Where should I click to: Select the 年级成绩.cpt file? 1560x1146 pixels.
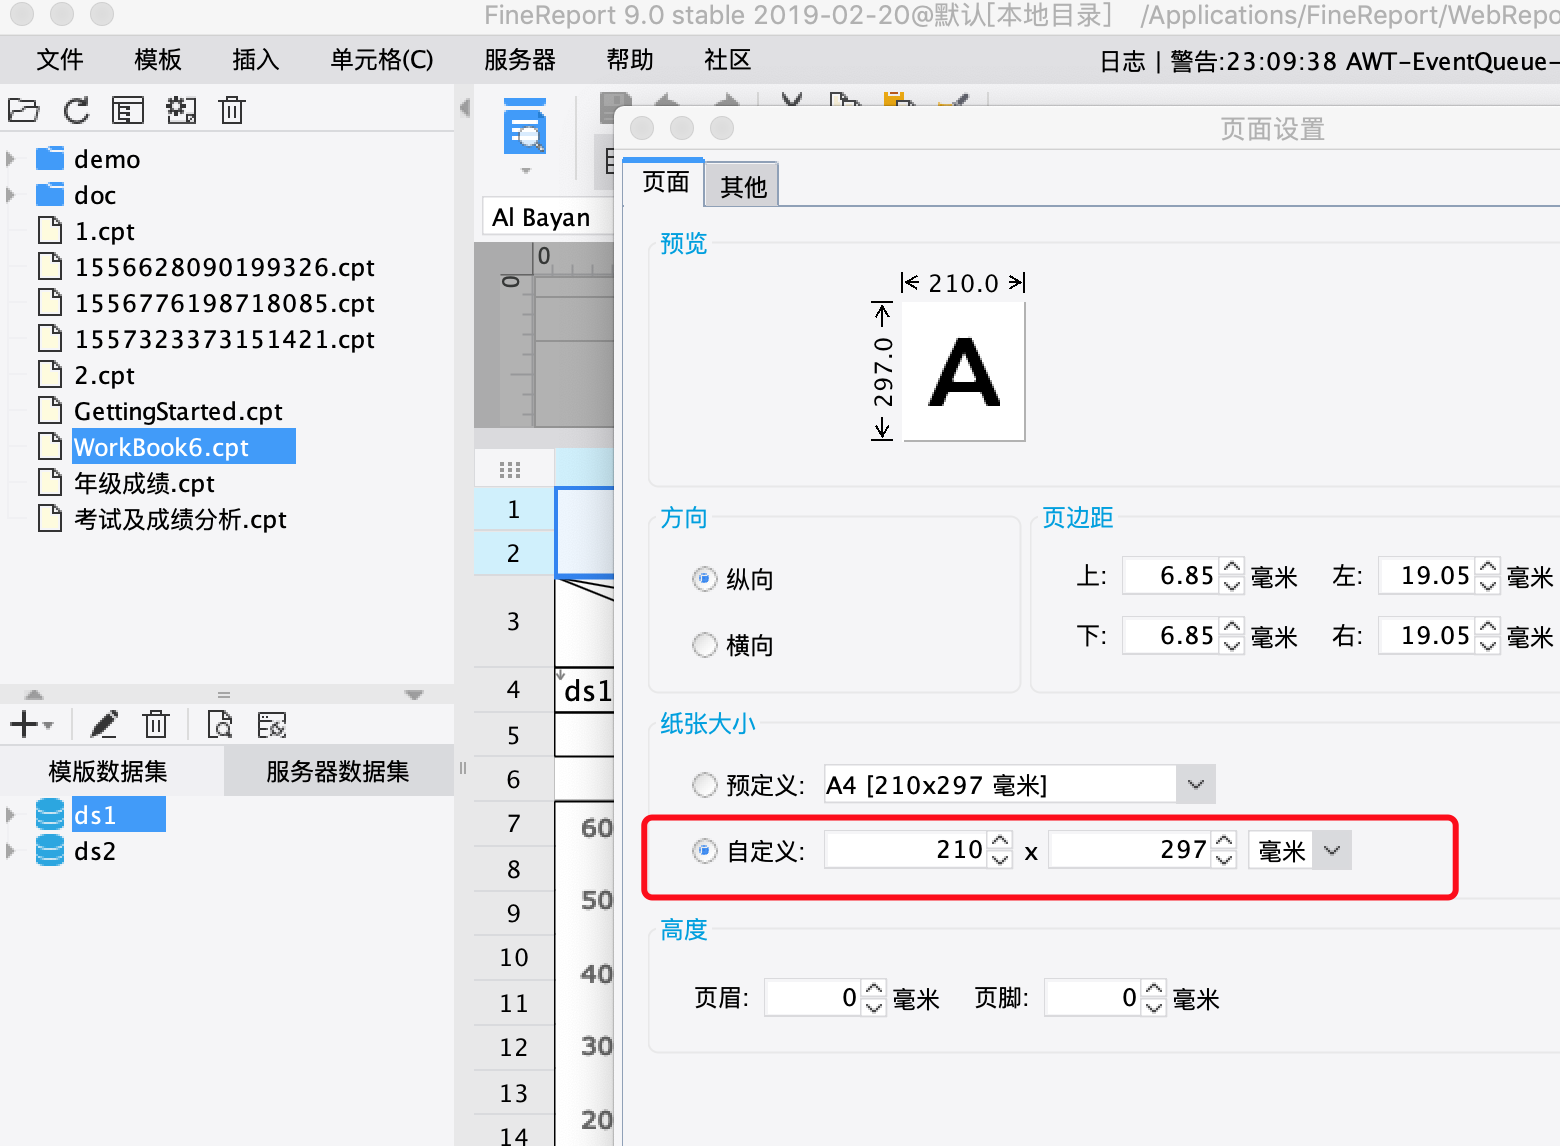[x=144, y=483]
